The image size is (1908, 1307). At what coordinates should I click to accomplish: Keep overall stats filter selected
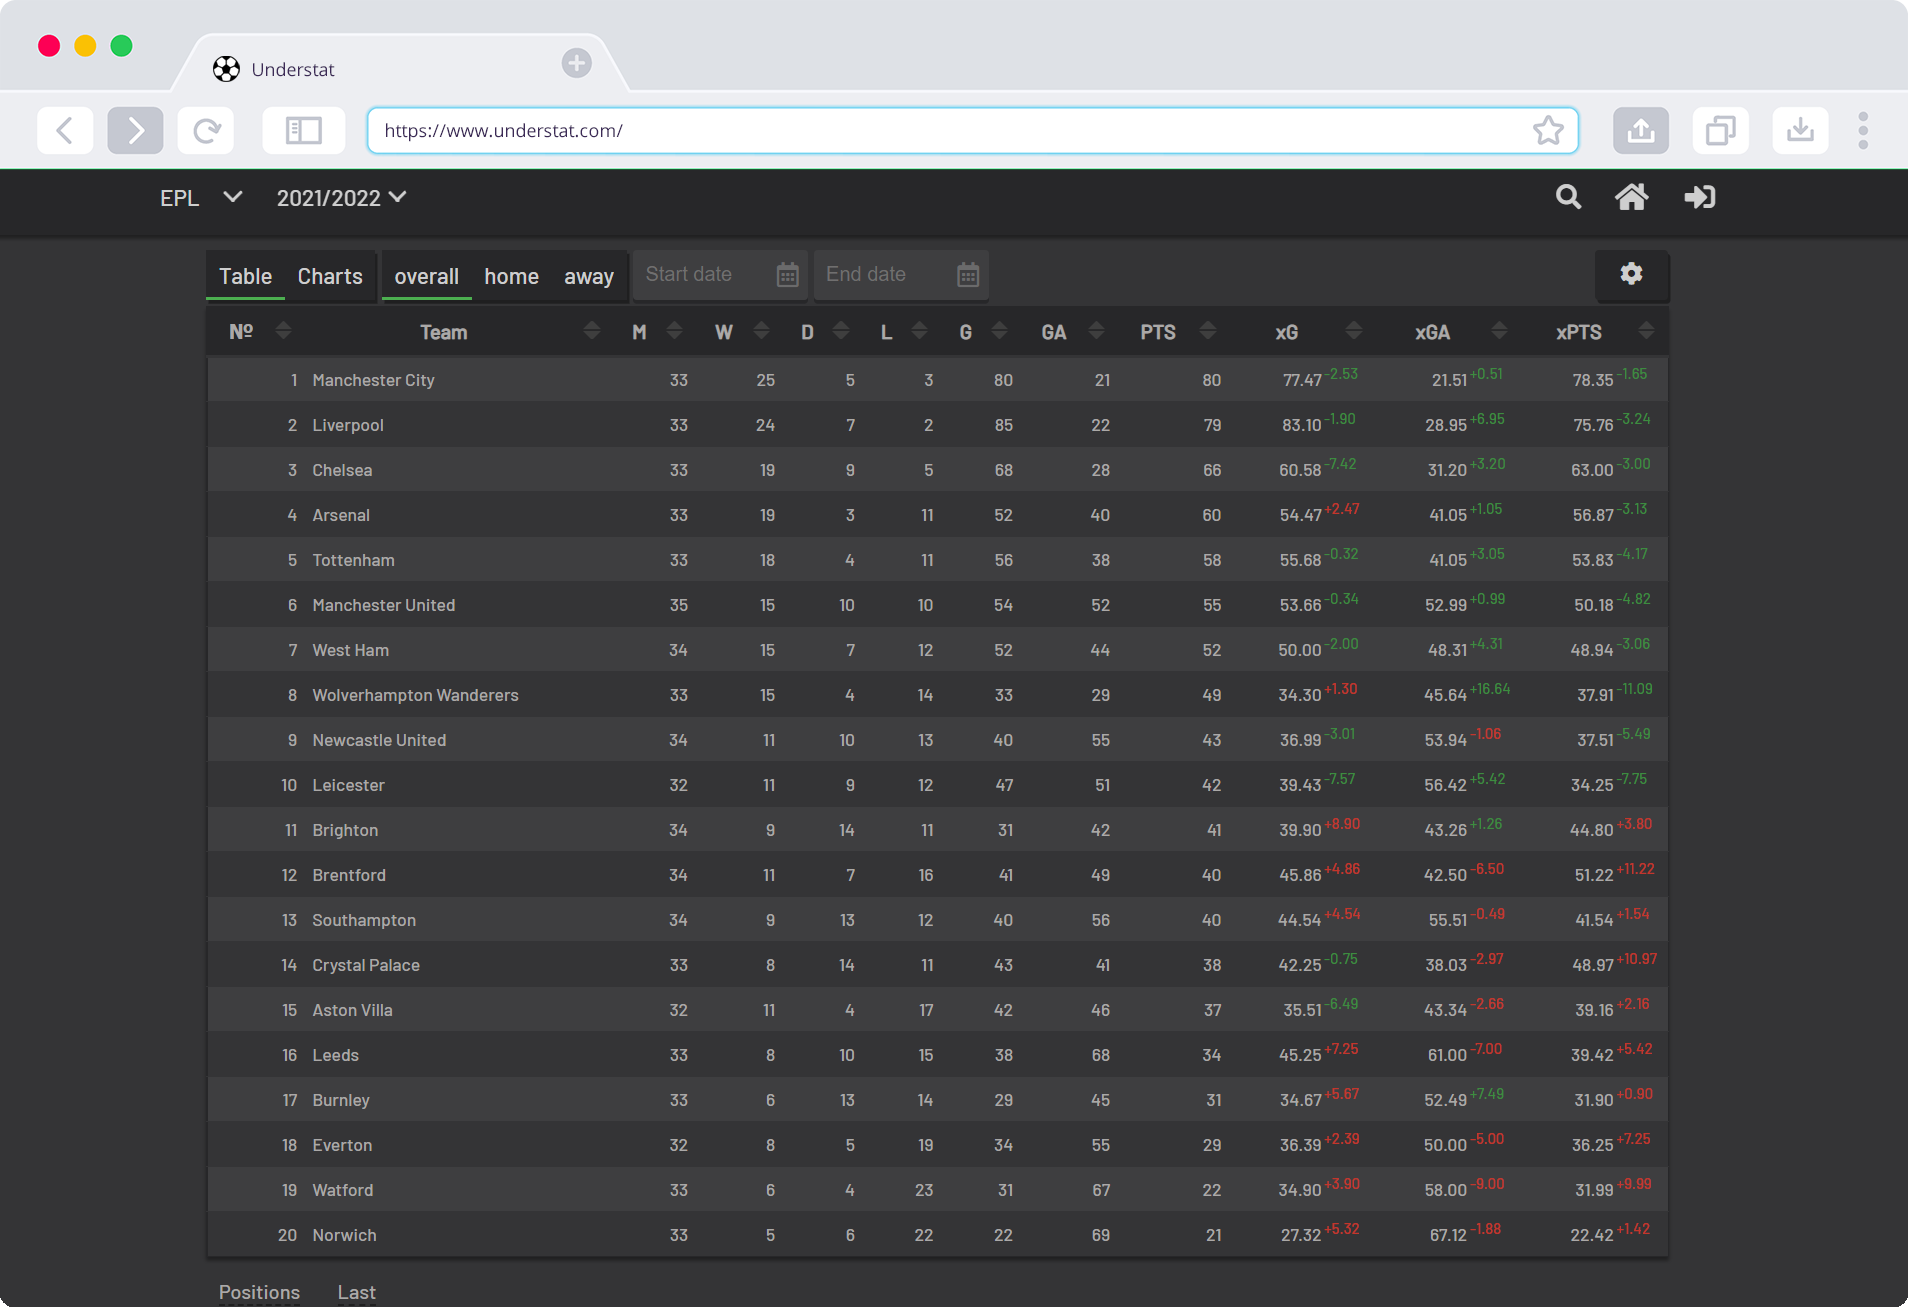point(426,276)
